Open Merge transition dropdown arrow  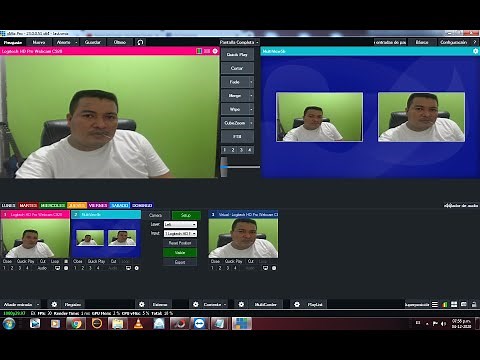coord(251,96)
